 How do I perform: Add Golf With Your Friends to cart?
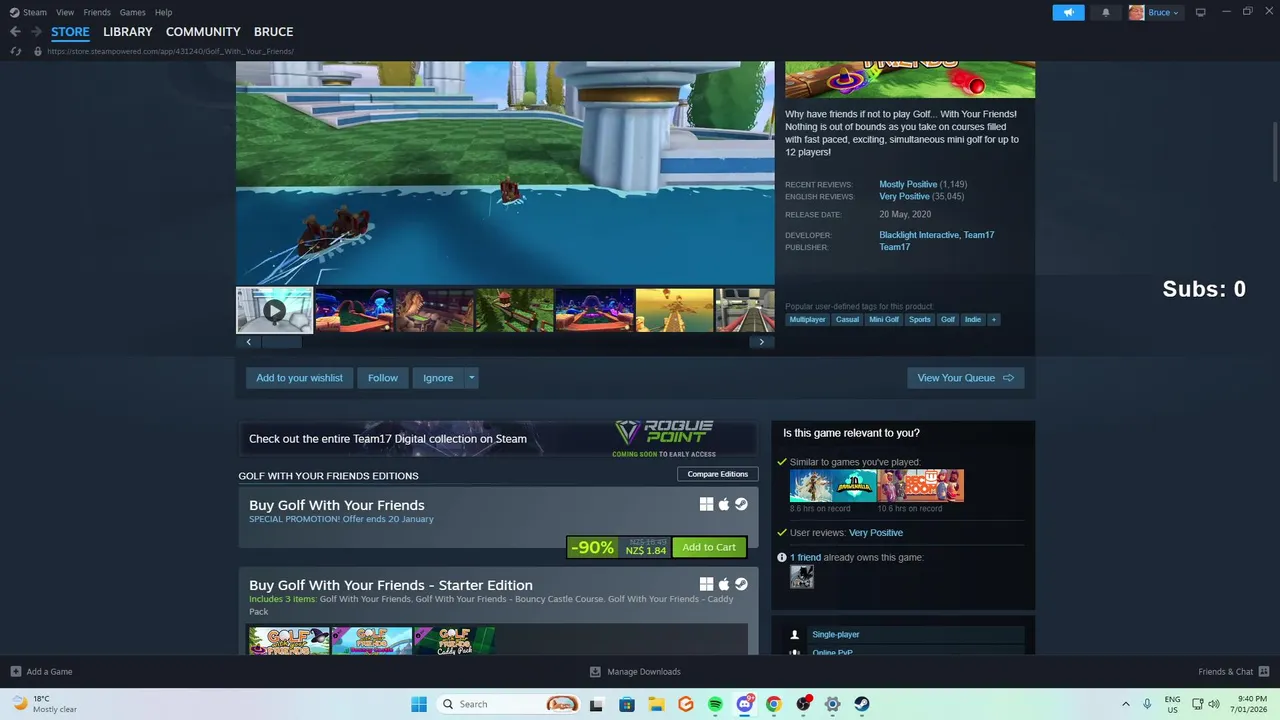pos(709,547)
